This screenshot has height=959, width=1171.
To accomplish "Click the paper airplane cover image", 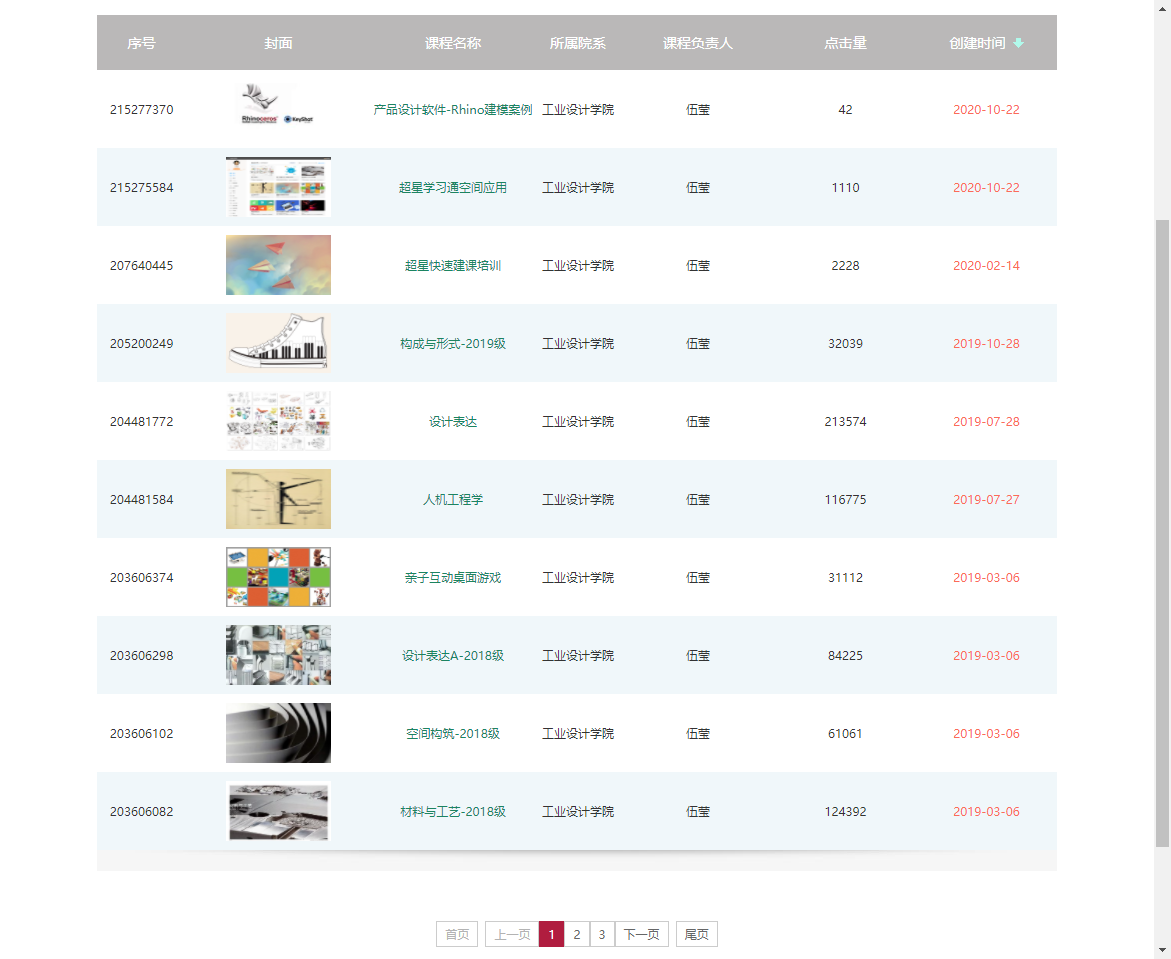I will tap(278, 265).
